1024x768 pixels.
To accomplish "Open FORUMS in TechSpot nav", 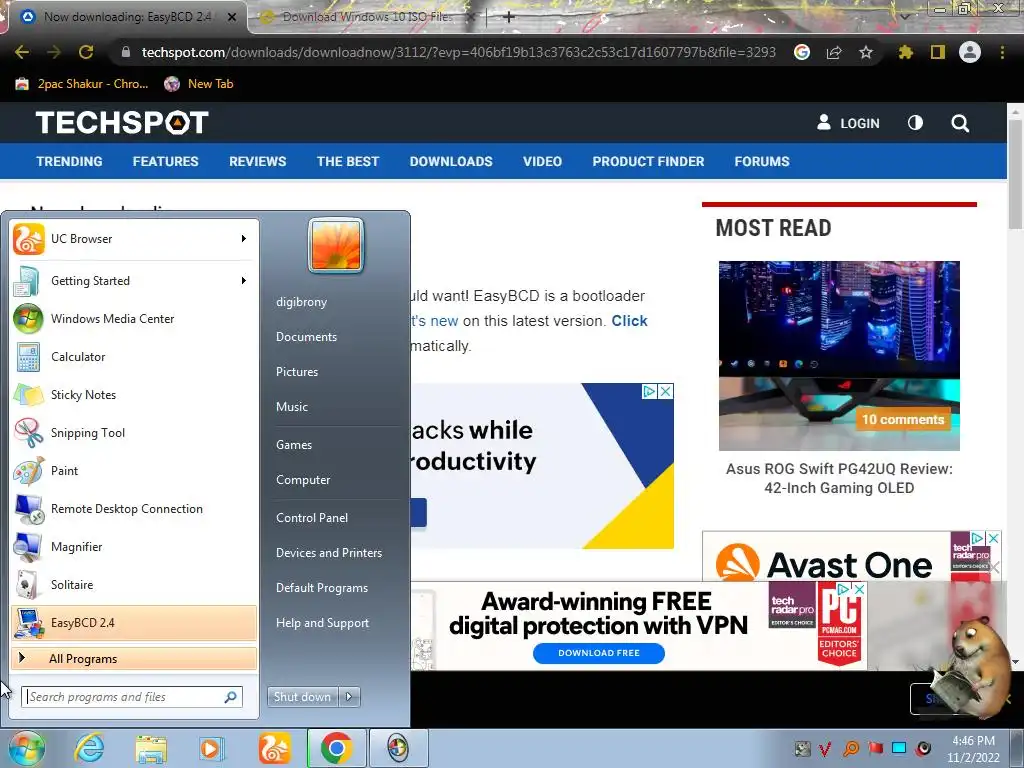I will pos(761,161).
